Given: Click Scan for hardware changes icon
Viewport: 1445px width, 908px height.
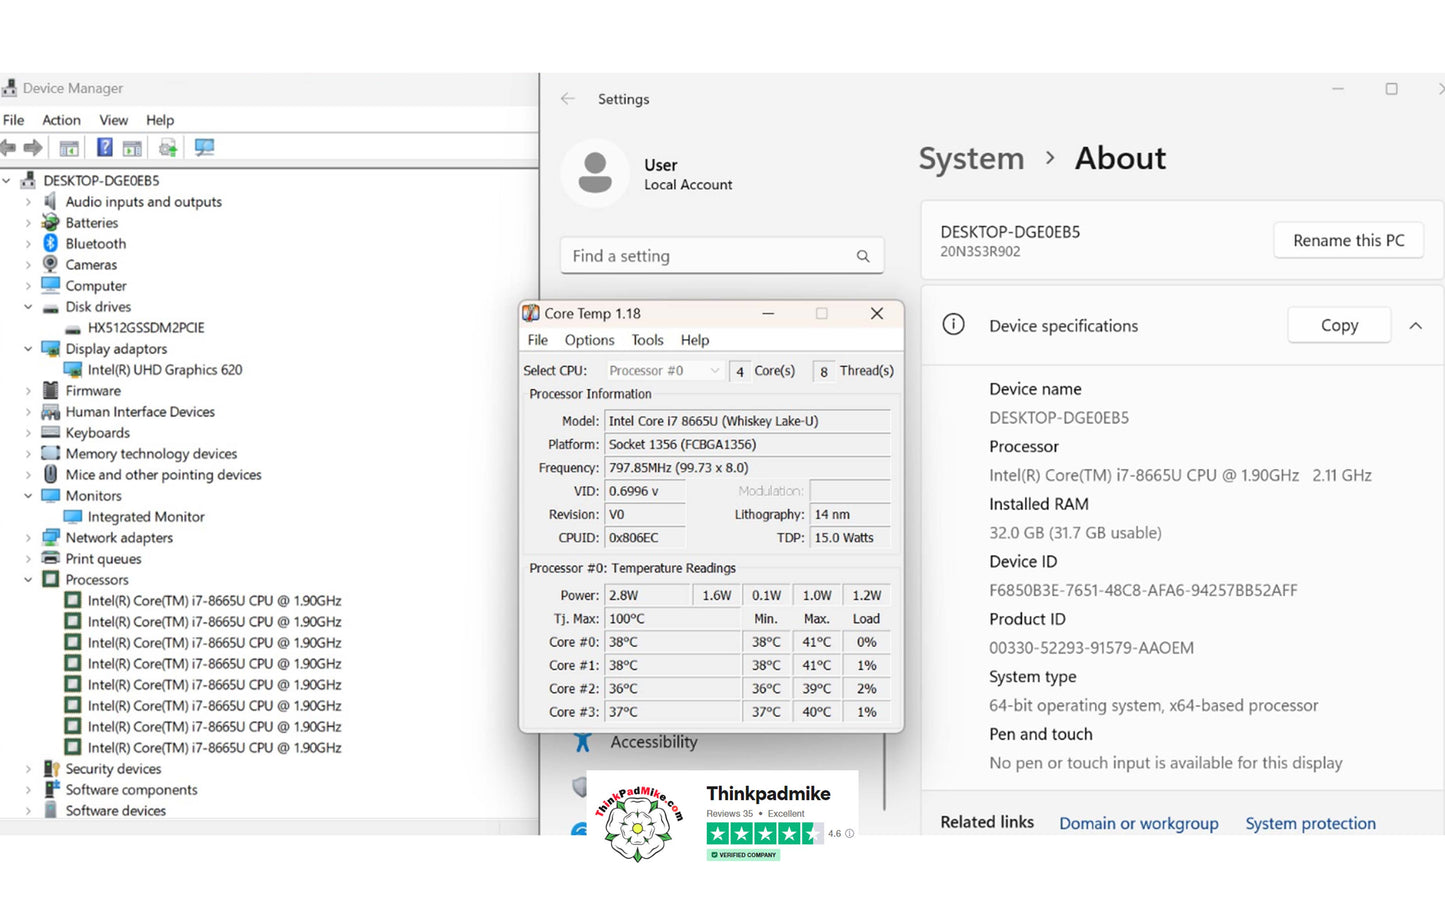Looking at the screenshot, I should coord(205,148).
